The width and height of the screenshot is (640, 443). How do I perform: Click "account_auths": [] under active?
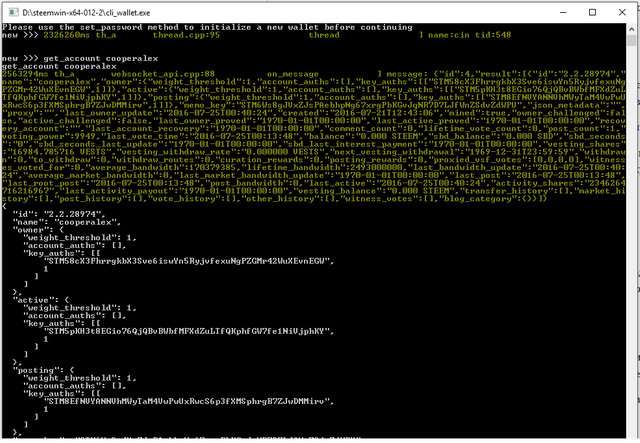pyautogui.click(x=74, y=316)
